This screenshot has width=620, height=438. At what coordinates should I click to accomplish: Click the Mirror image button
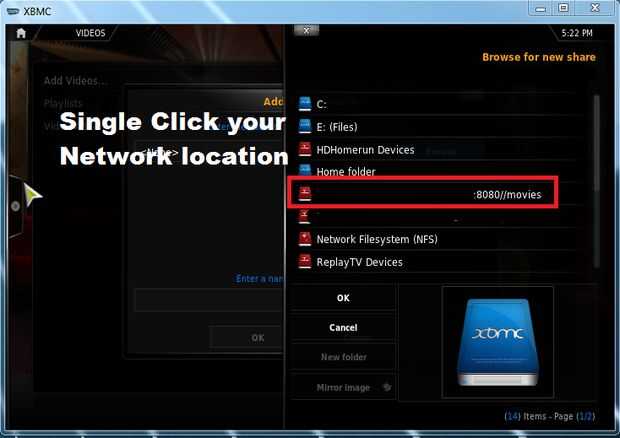343,387
